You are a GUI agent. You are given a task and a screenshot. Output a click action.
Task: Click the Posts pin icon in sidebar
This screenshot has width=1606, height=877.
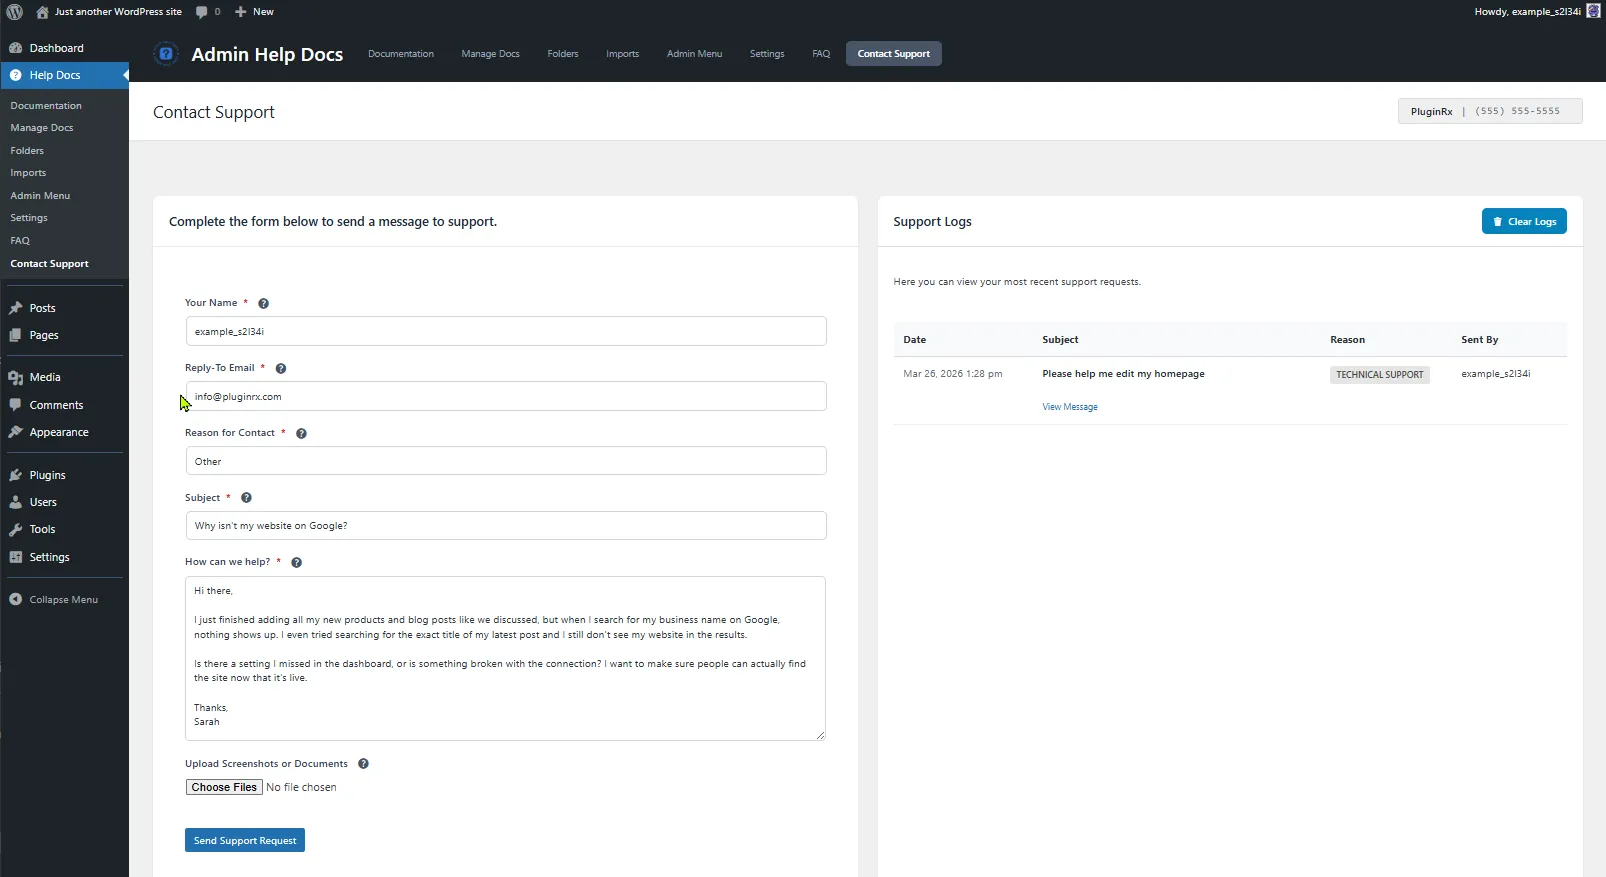tap(16, 308)
